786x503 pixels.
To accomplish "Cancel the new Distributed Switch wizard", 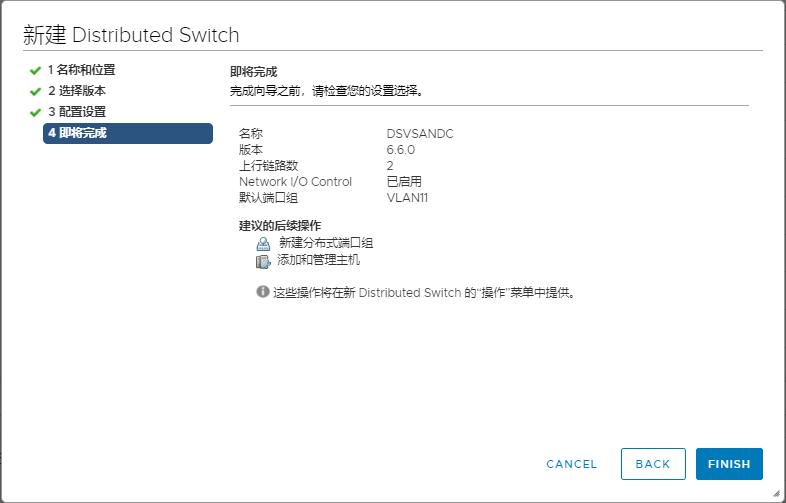I will tap(572, 464).
